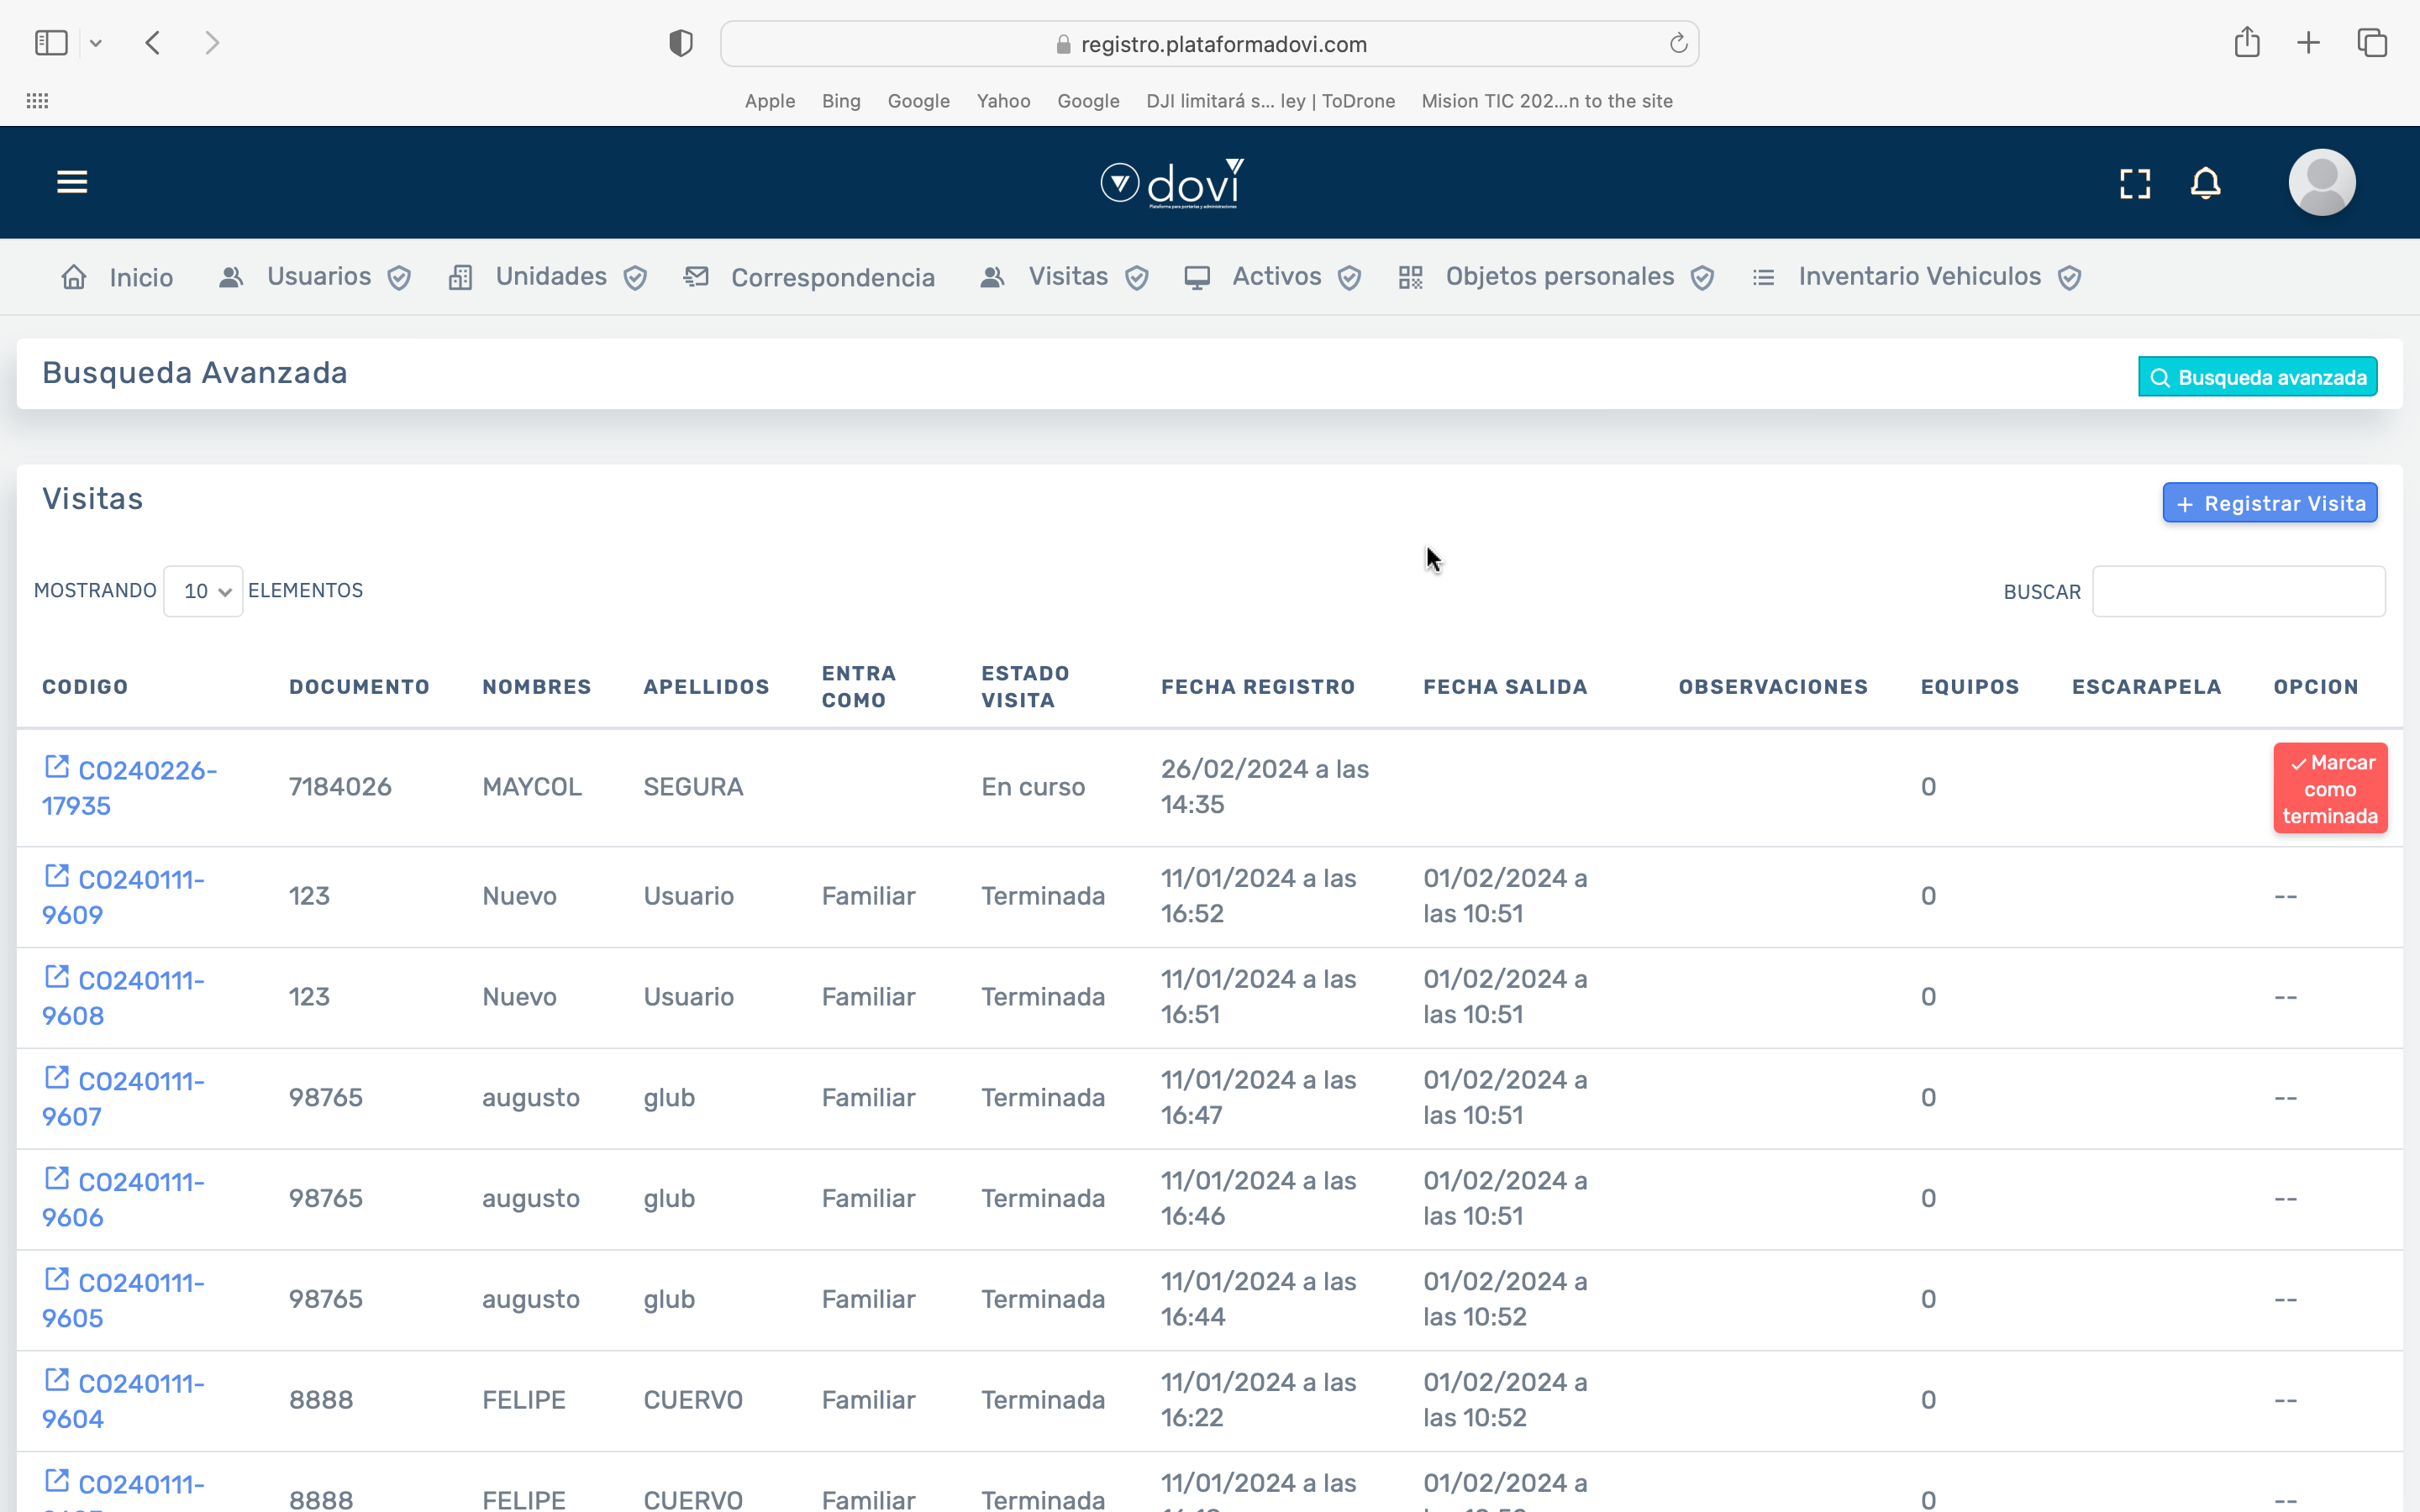The image size is (2420, 1512).
Task: Go to Correspondencia section
Action: (x=831, y=277)
